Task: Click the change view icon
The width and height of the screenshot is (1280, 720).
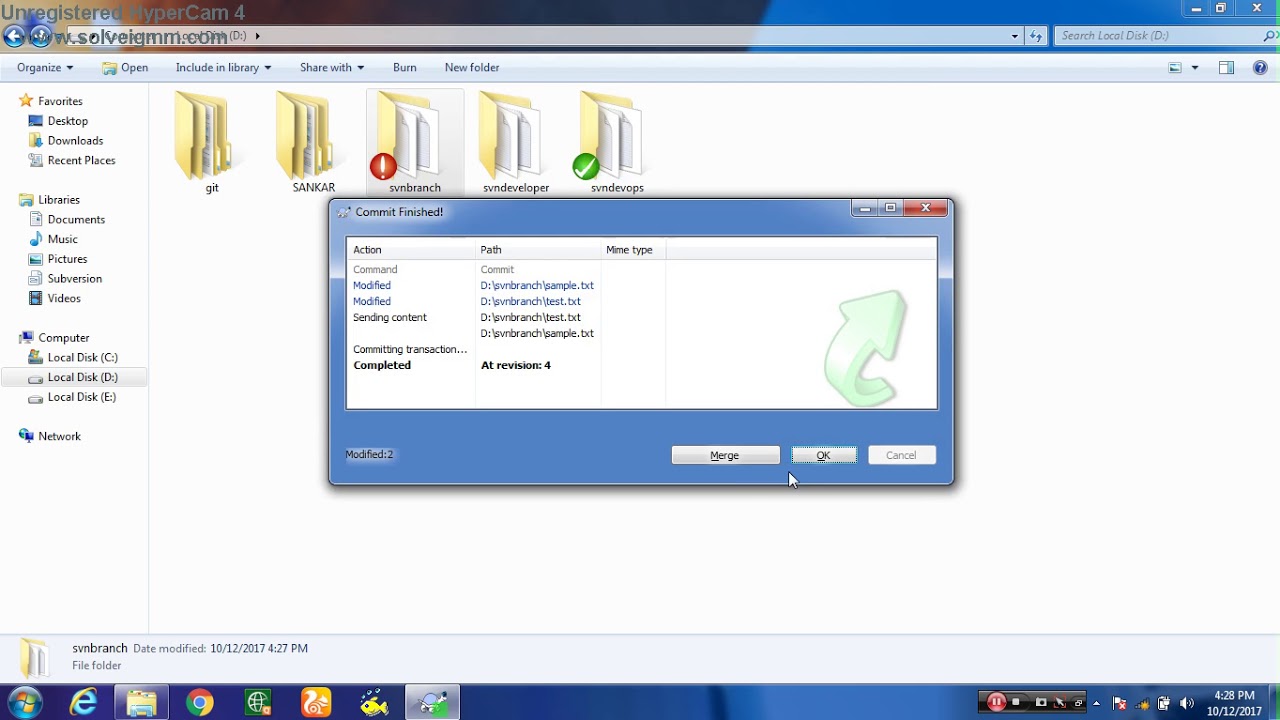Action: 1175,68
